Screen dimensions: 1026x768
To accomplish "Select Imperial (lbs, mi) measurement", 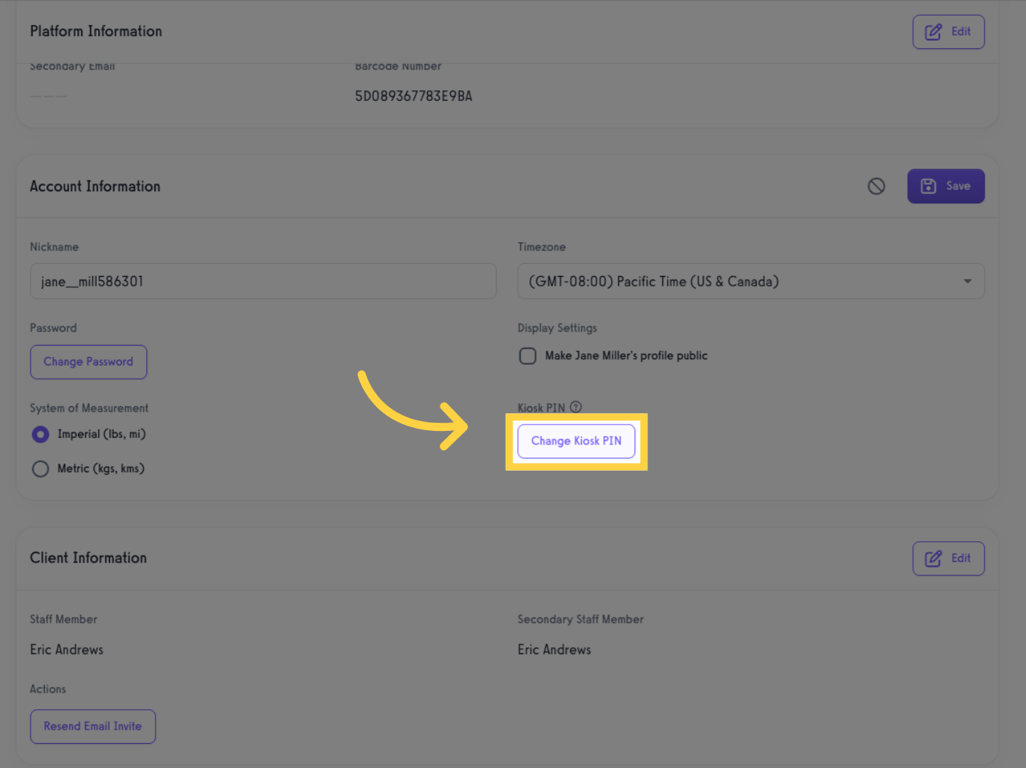I will coord(41,435).
